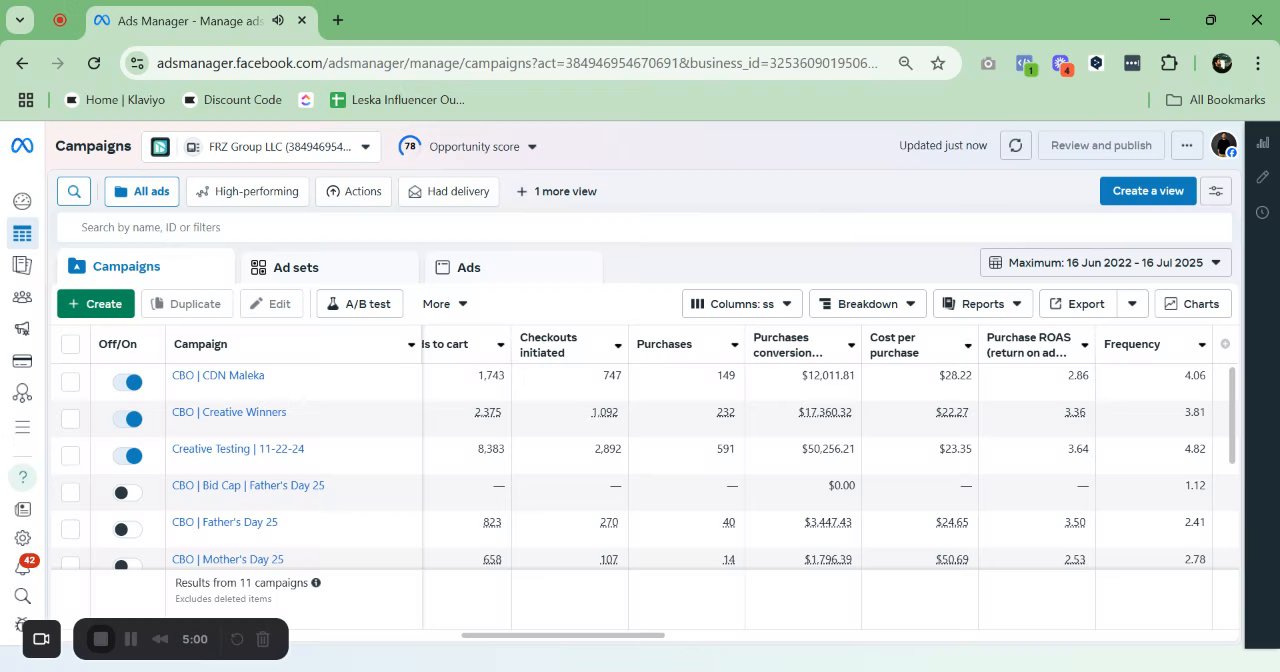Open the Audiences people icon in sidebar
This screenshot has height=672, width=1280.
pos(22,297)
